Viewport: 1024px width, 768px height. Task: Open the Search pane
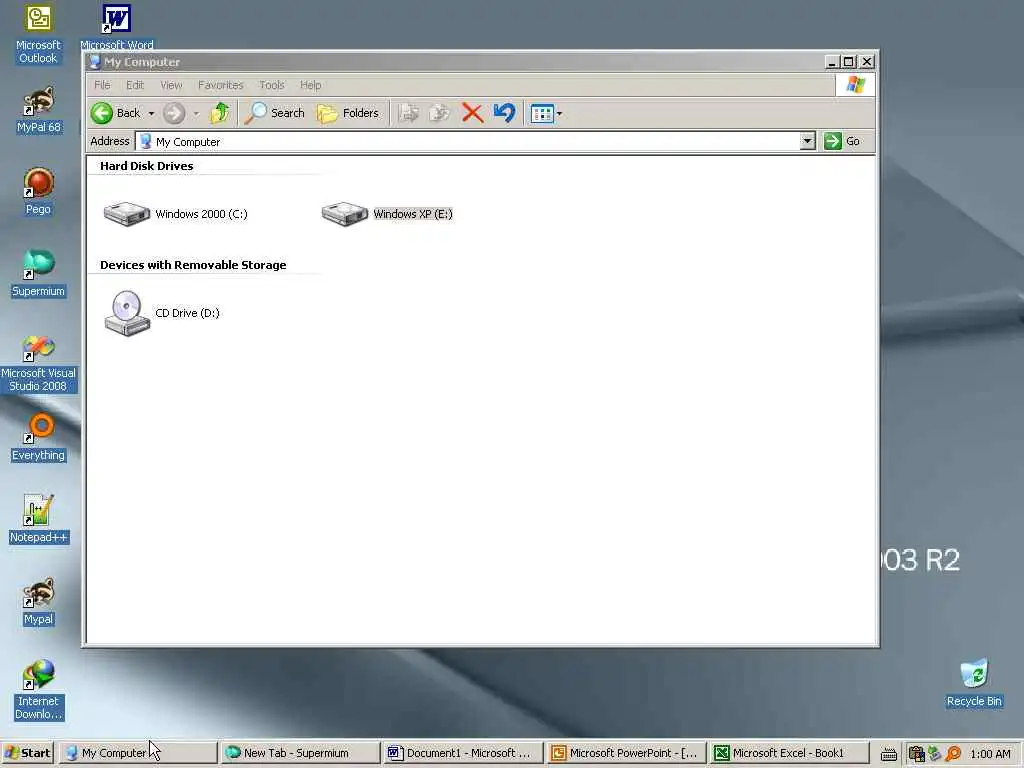pyautogui.click(x=275, y=113)
